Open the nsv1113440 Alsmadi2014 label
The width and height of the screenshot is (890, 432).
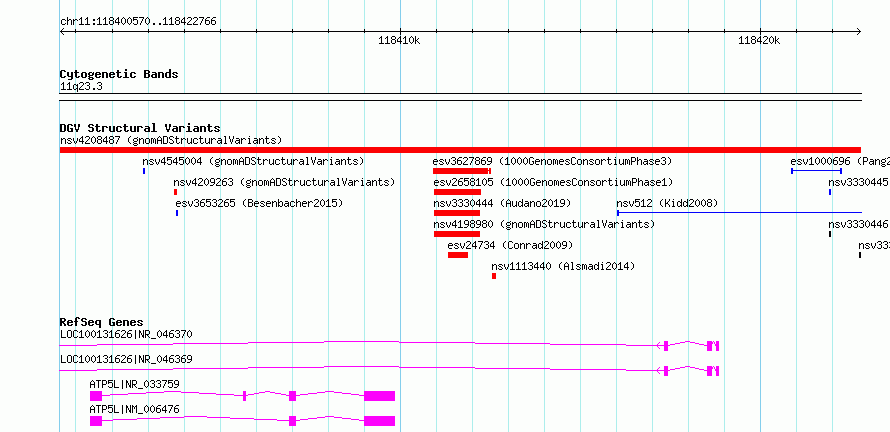pyautogui.click(x=563, y=266)
